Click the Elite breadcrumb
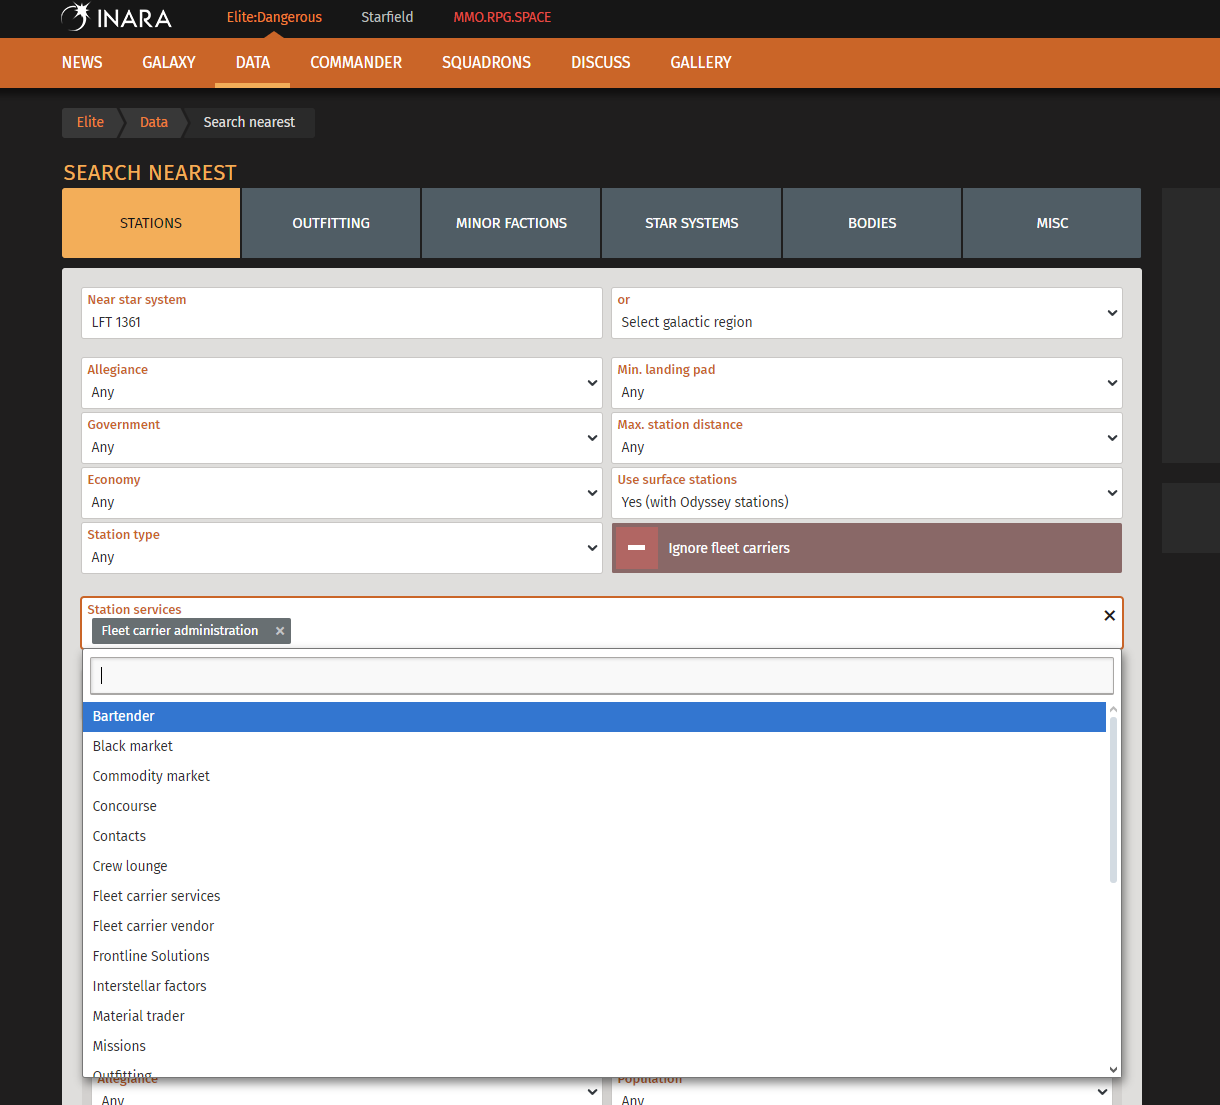Viewport: 1220px width, 1105px height. click(x=90, y=122)
